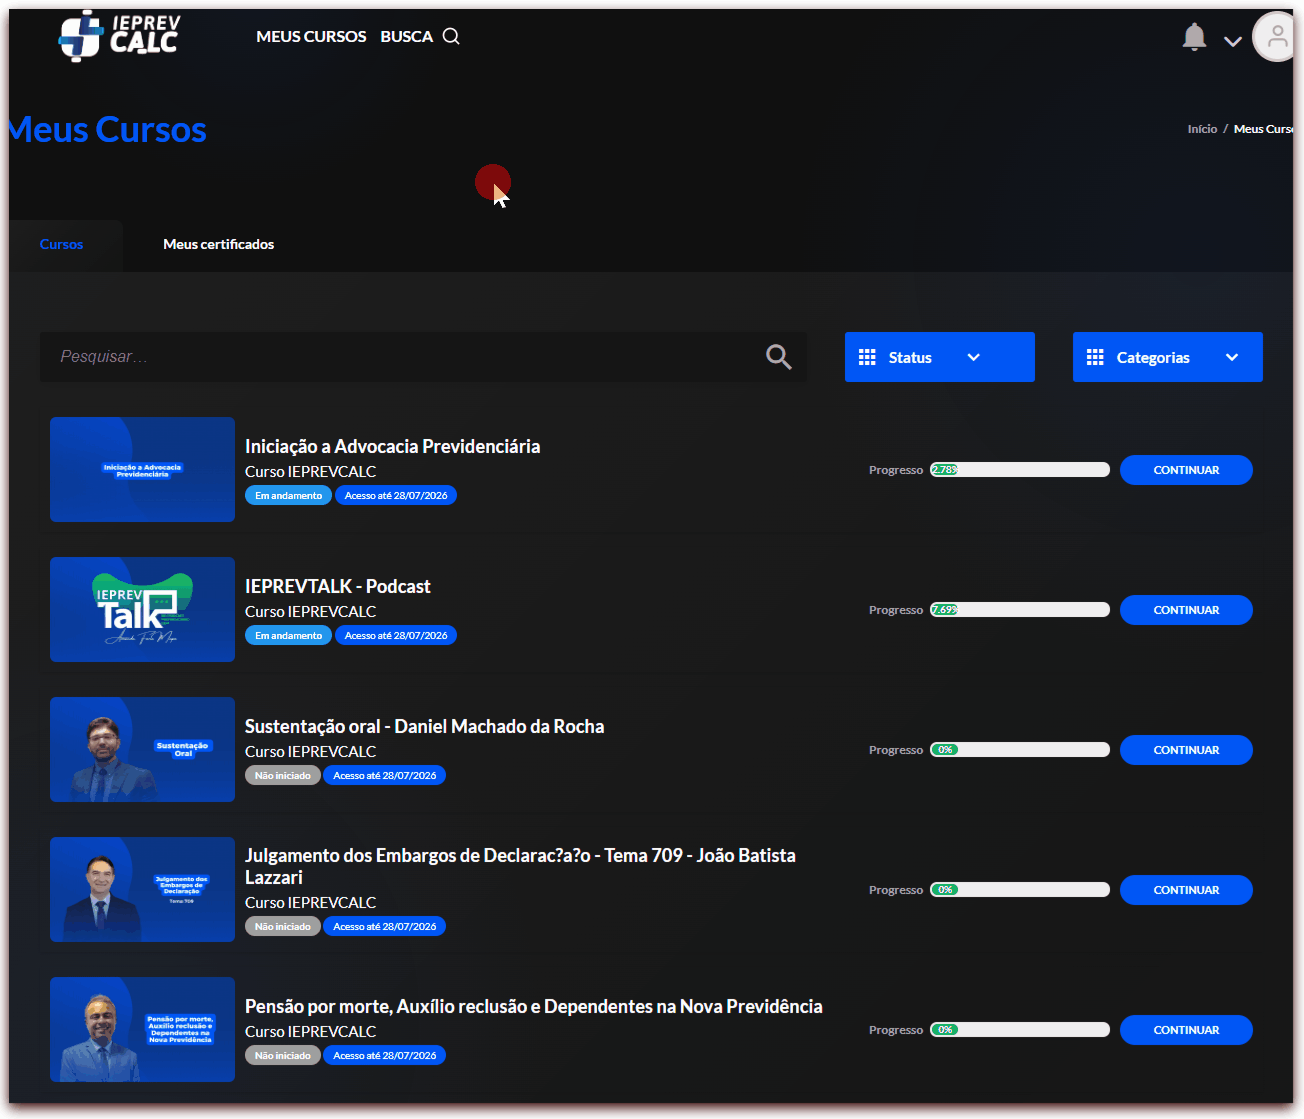
Task: Click Não iniciado badge on Sustentação oral
Action: click(x=282, y=775)
